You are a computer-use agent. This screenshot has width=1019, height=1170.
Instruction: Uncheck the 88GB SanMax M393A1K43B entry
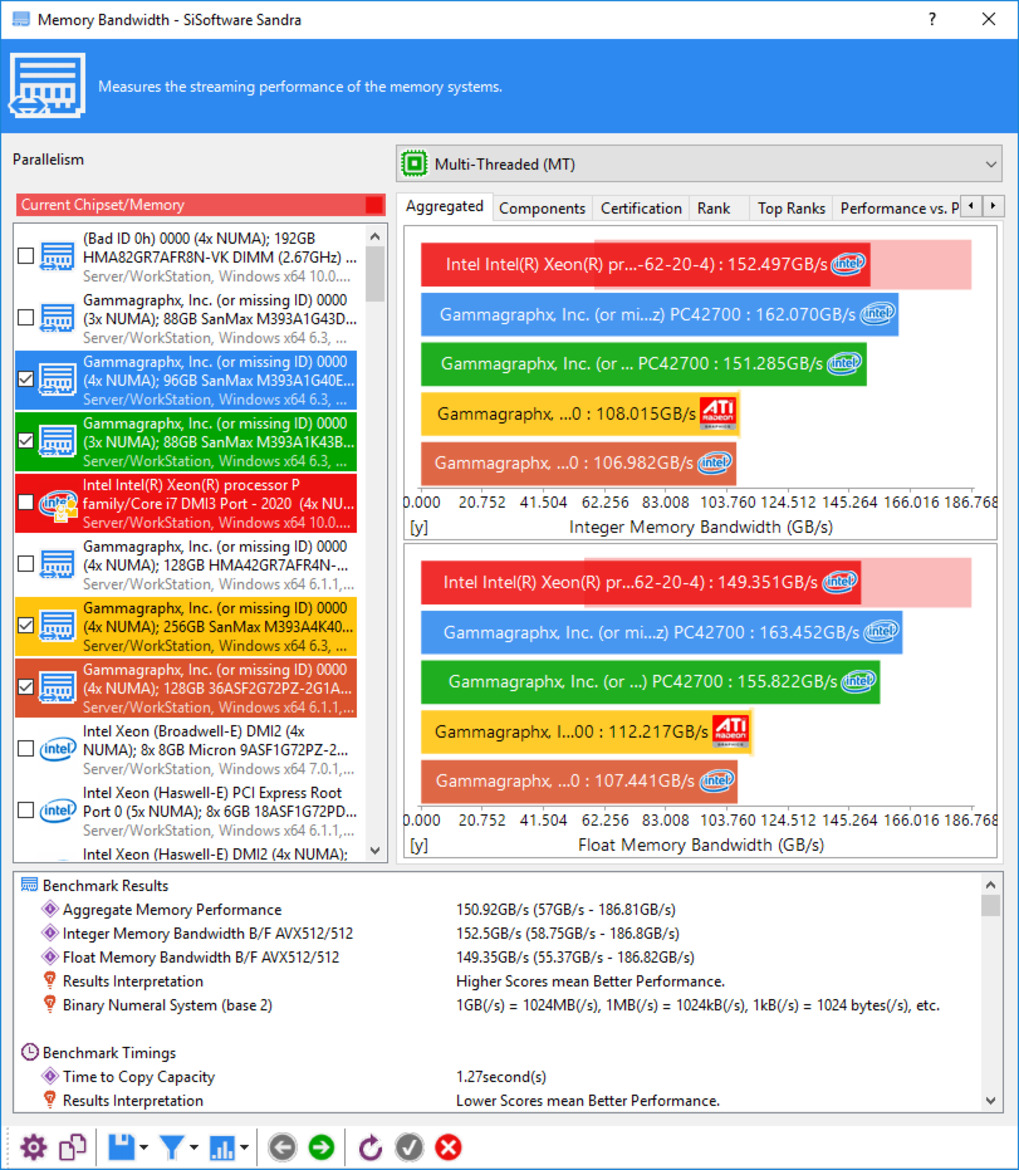click(26, 441)
